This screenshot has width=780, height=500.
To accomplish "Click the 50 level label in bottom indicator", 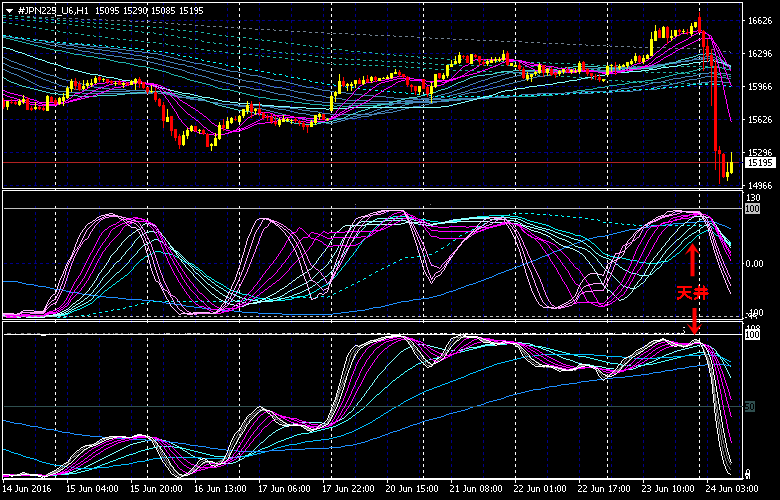I will 750,406.
